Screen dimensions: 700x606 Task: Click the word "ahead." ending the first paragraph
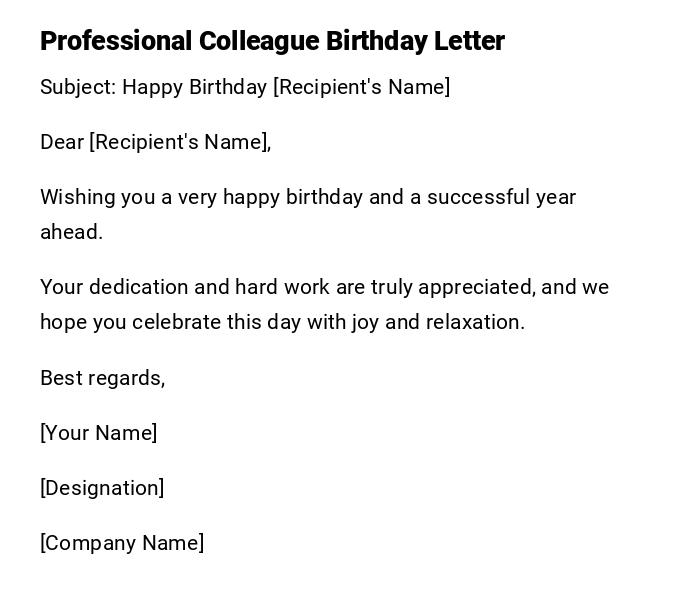(x=71, y=232)
